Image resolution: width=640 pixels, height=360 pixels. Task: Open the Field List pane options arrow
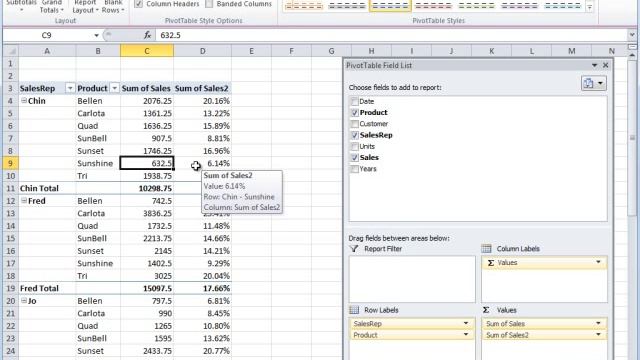[595, 65]
